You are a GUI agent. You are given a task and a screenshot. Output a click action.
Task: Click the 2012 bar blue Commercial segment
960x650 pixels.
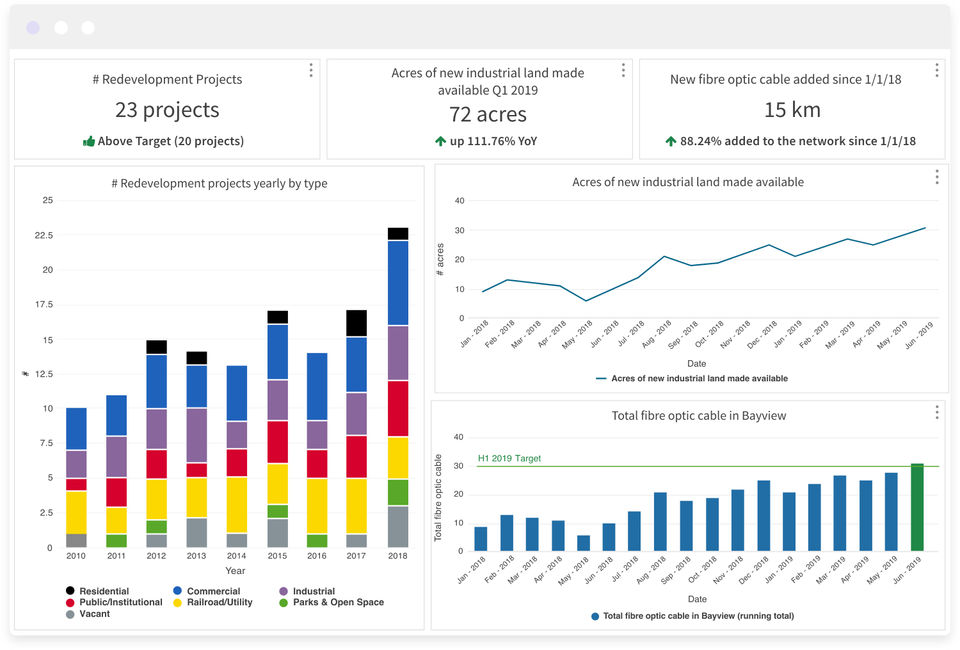156,381
